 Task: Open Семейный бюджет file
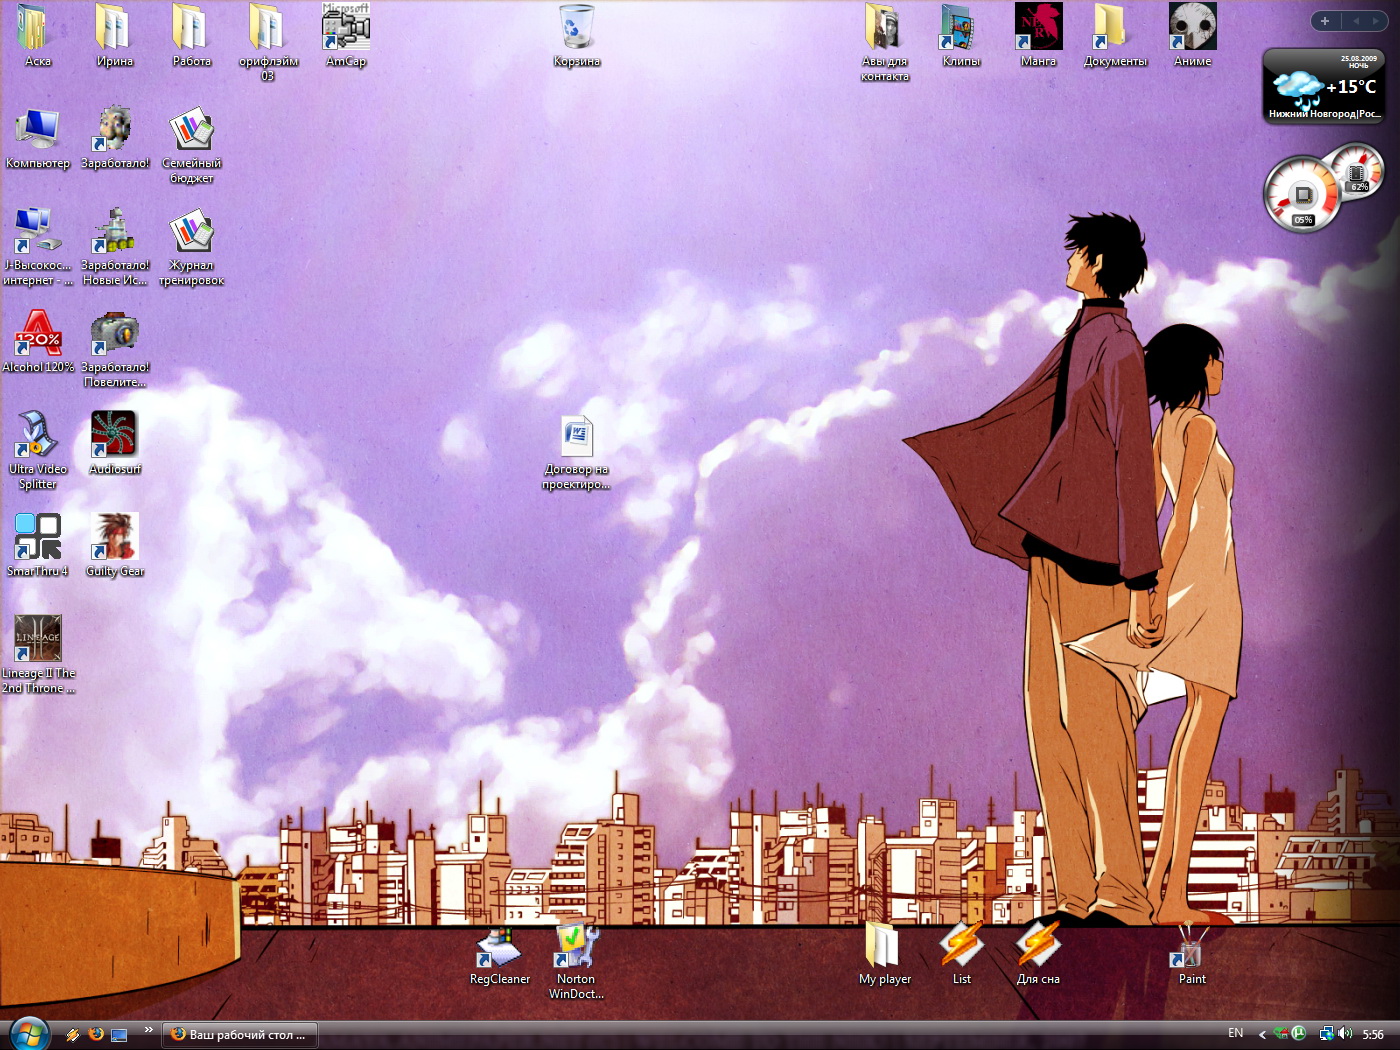pos(191,145)
